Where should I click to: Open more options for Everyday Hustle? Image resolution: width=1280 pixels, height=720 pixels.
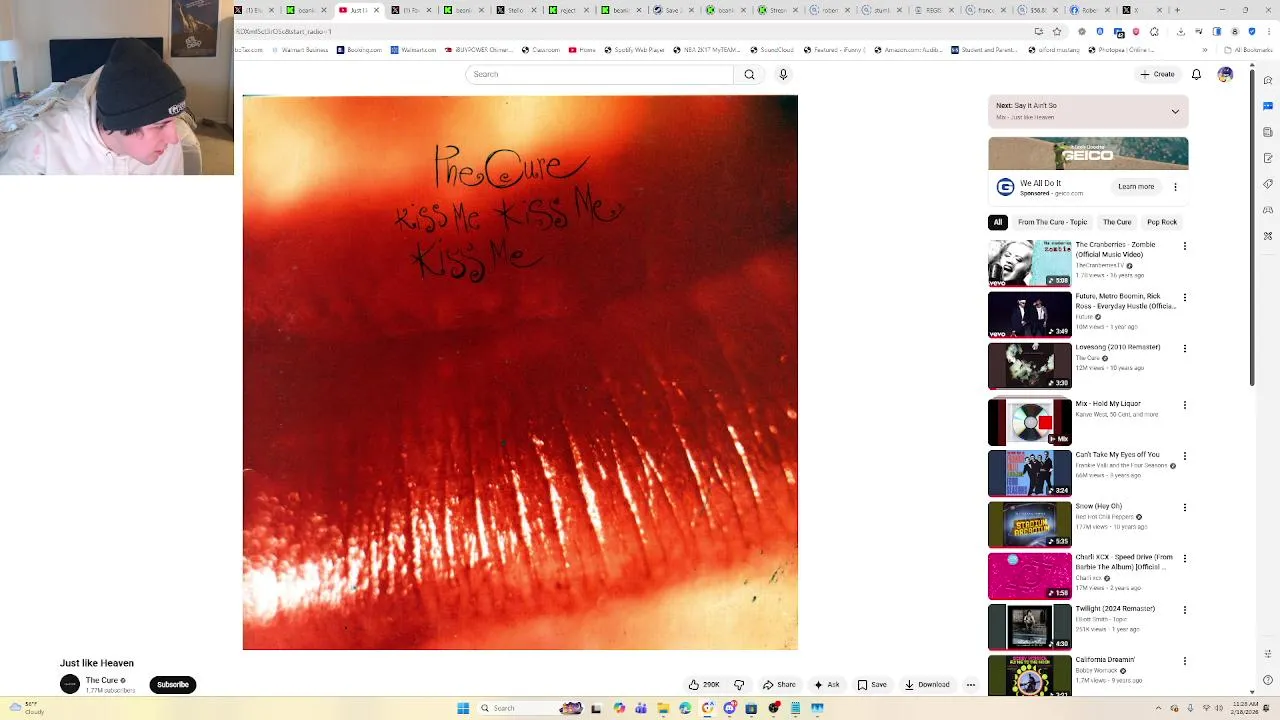[1185, 297]
